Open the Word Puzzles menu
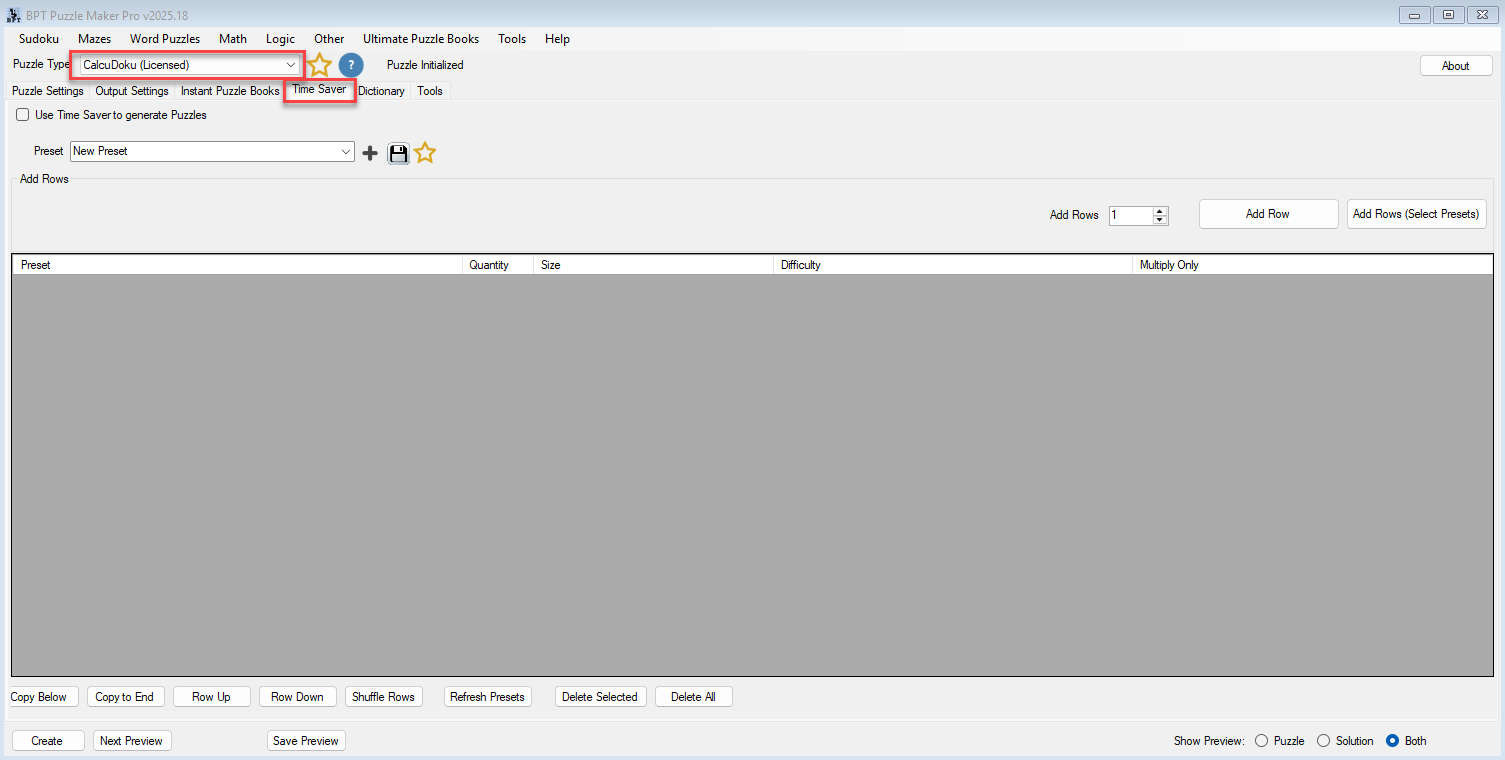This screenshot has height=760, width=1505. (x=165, y=39)
